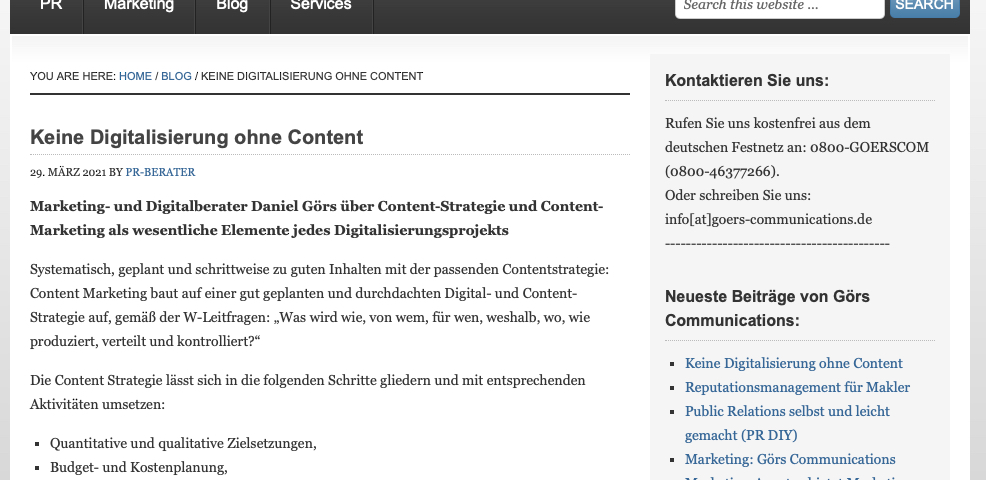Viewport: 986px width, 480px height.
Task: Click list item 'Quantitative und qualitative Zielsetzungen,'
Action: pyautogui.click(x=183, y=444)
